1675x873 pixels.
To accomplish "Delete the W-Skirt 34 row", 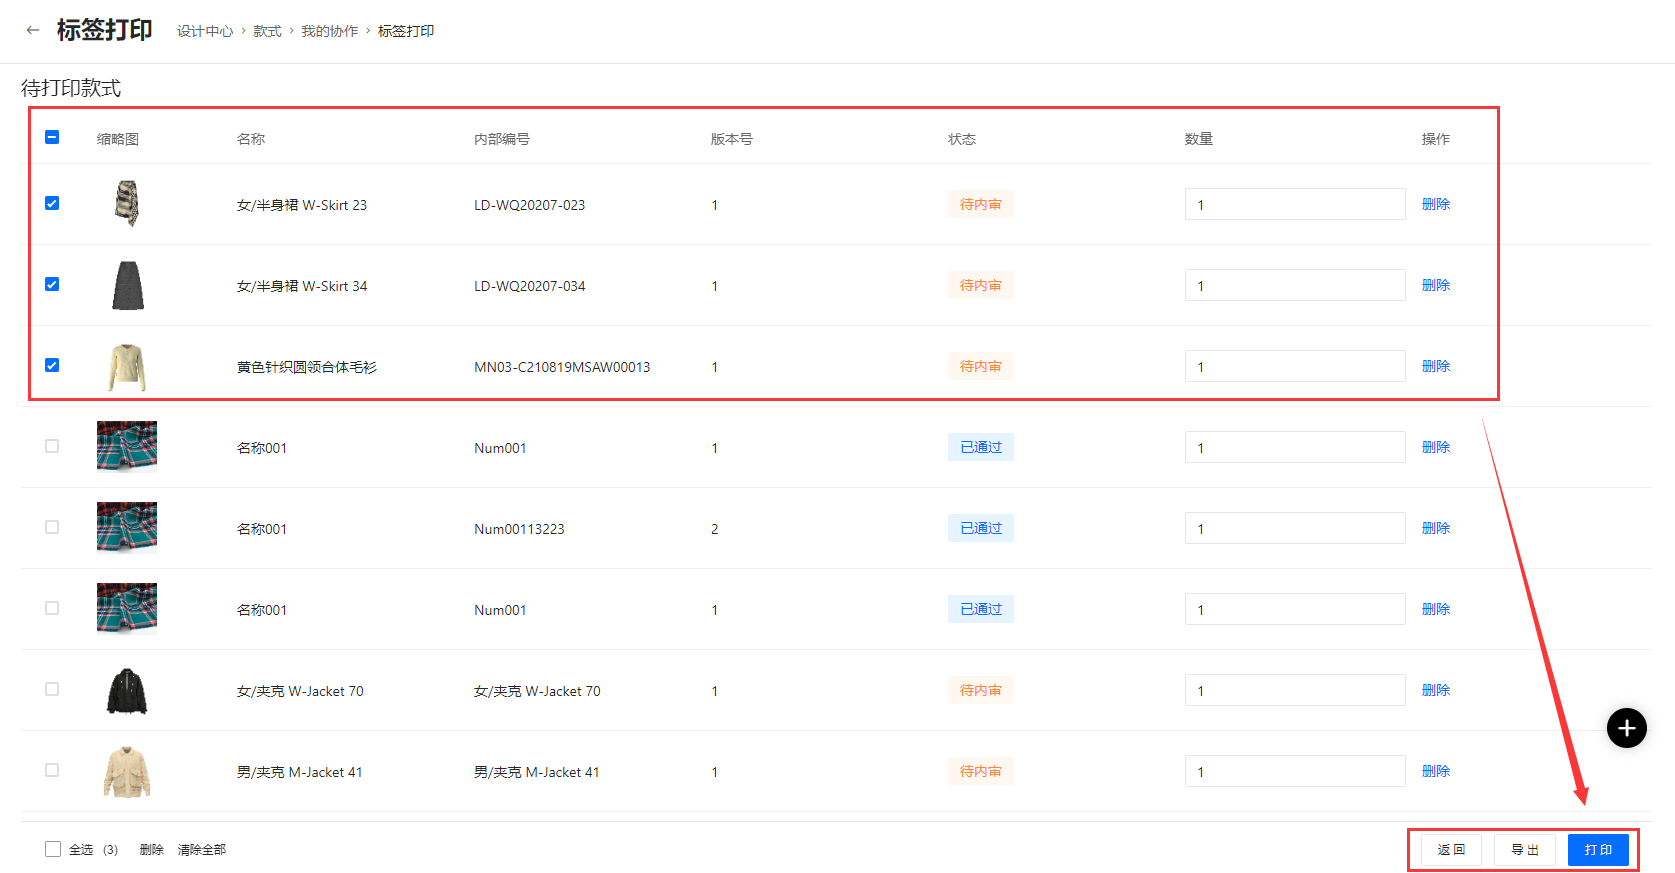I will (1435, 285).
